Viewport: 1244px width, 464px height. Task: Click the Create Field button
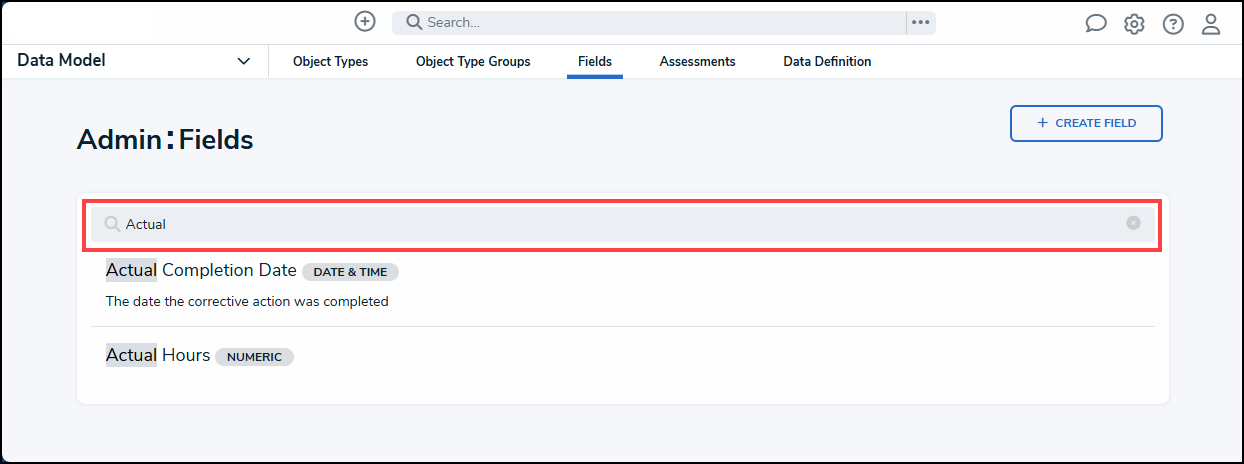coord(1086,123)
